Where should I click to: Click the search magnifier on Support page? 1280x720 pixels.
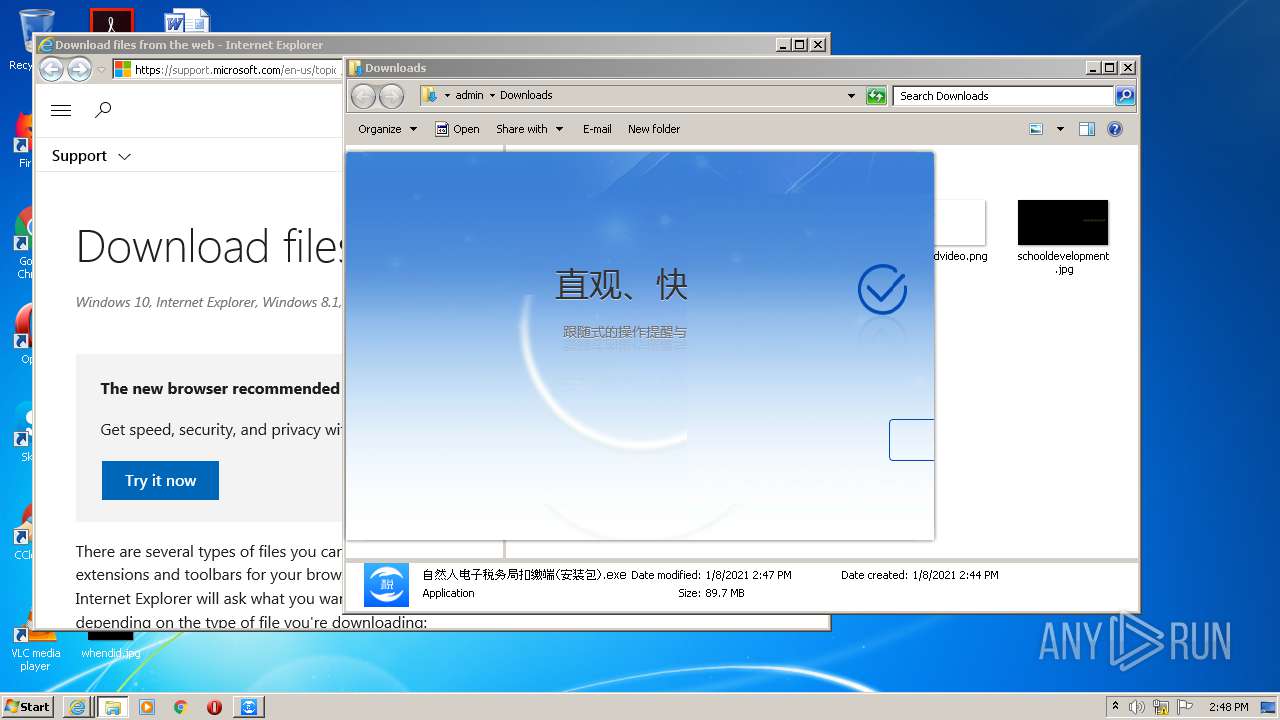[102, 110]
